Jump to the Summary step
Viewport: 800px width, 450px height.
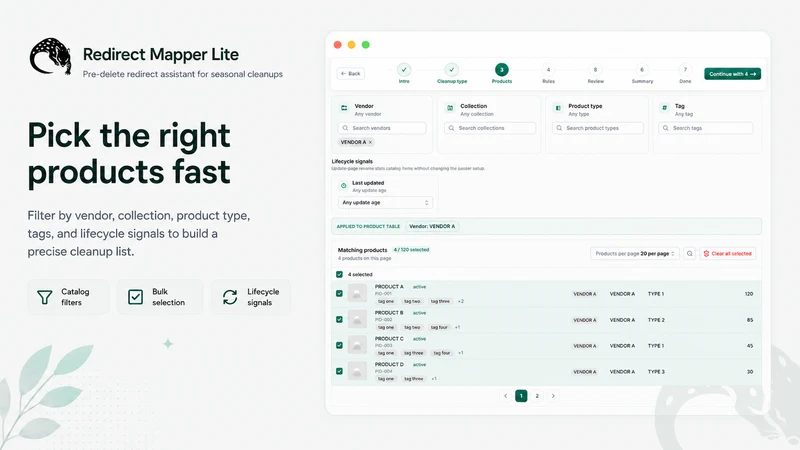(x=642, y=73)
